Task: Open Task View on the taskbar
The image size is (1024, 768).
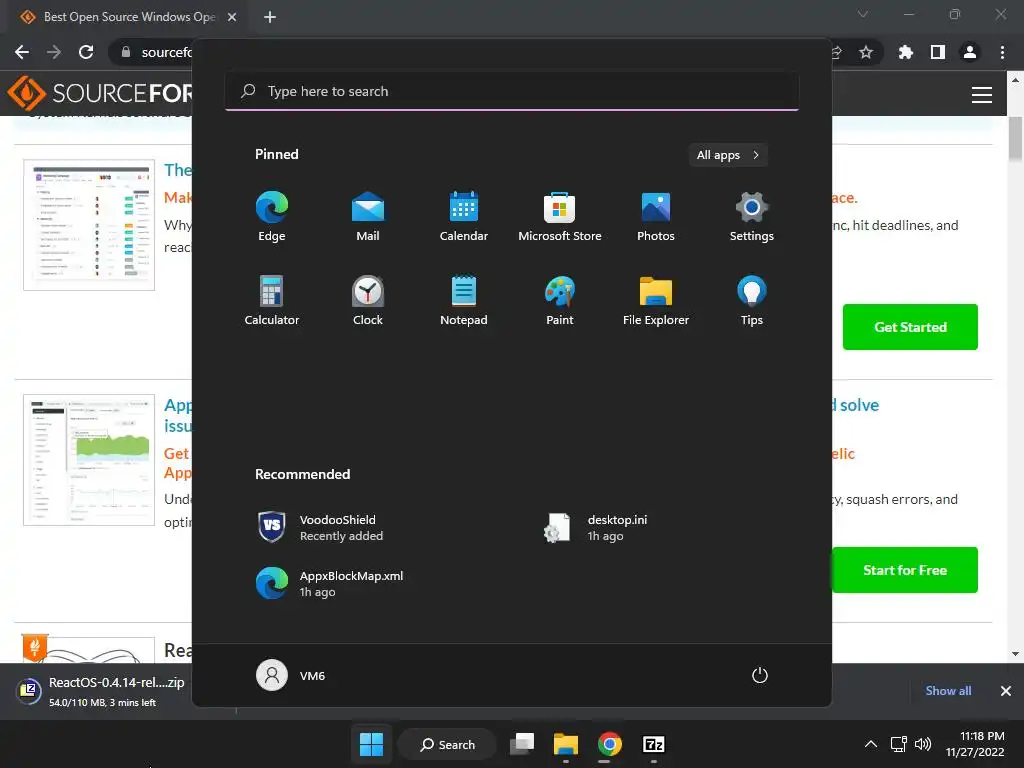Action: (x=522, y=744)
